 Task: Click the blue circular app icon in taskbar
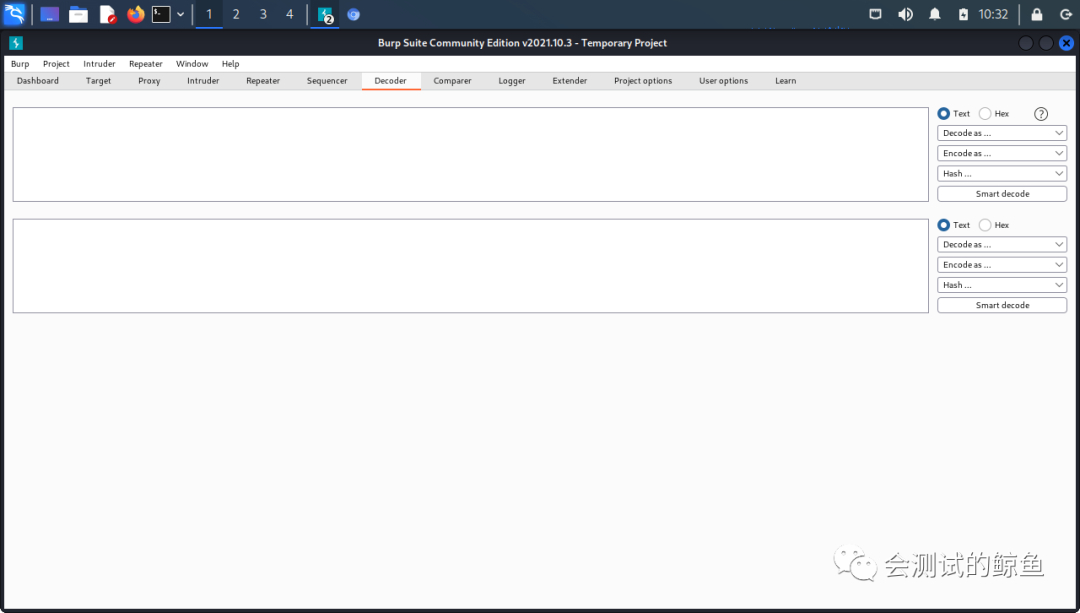(x=353, y=14)
